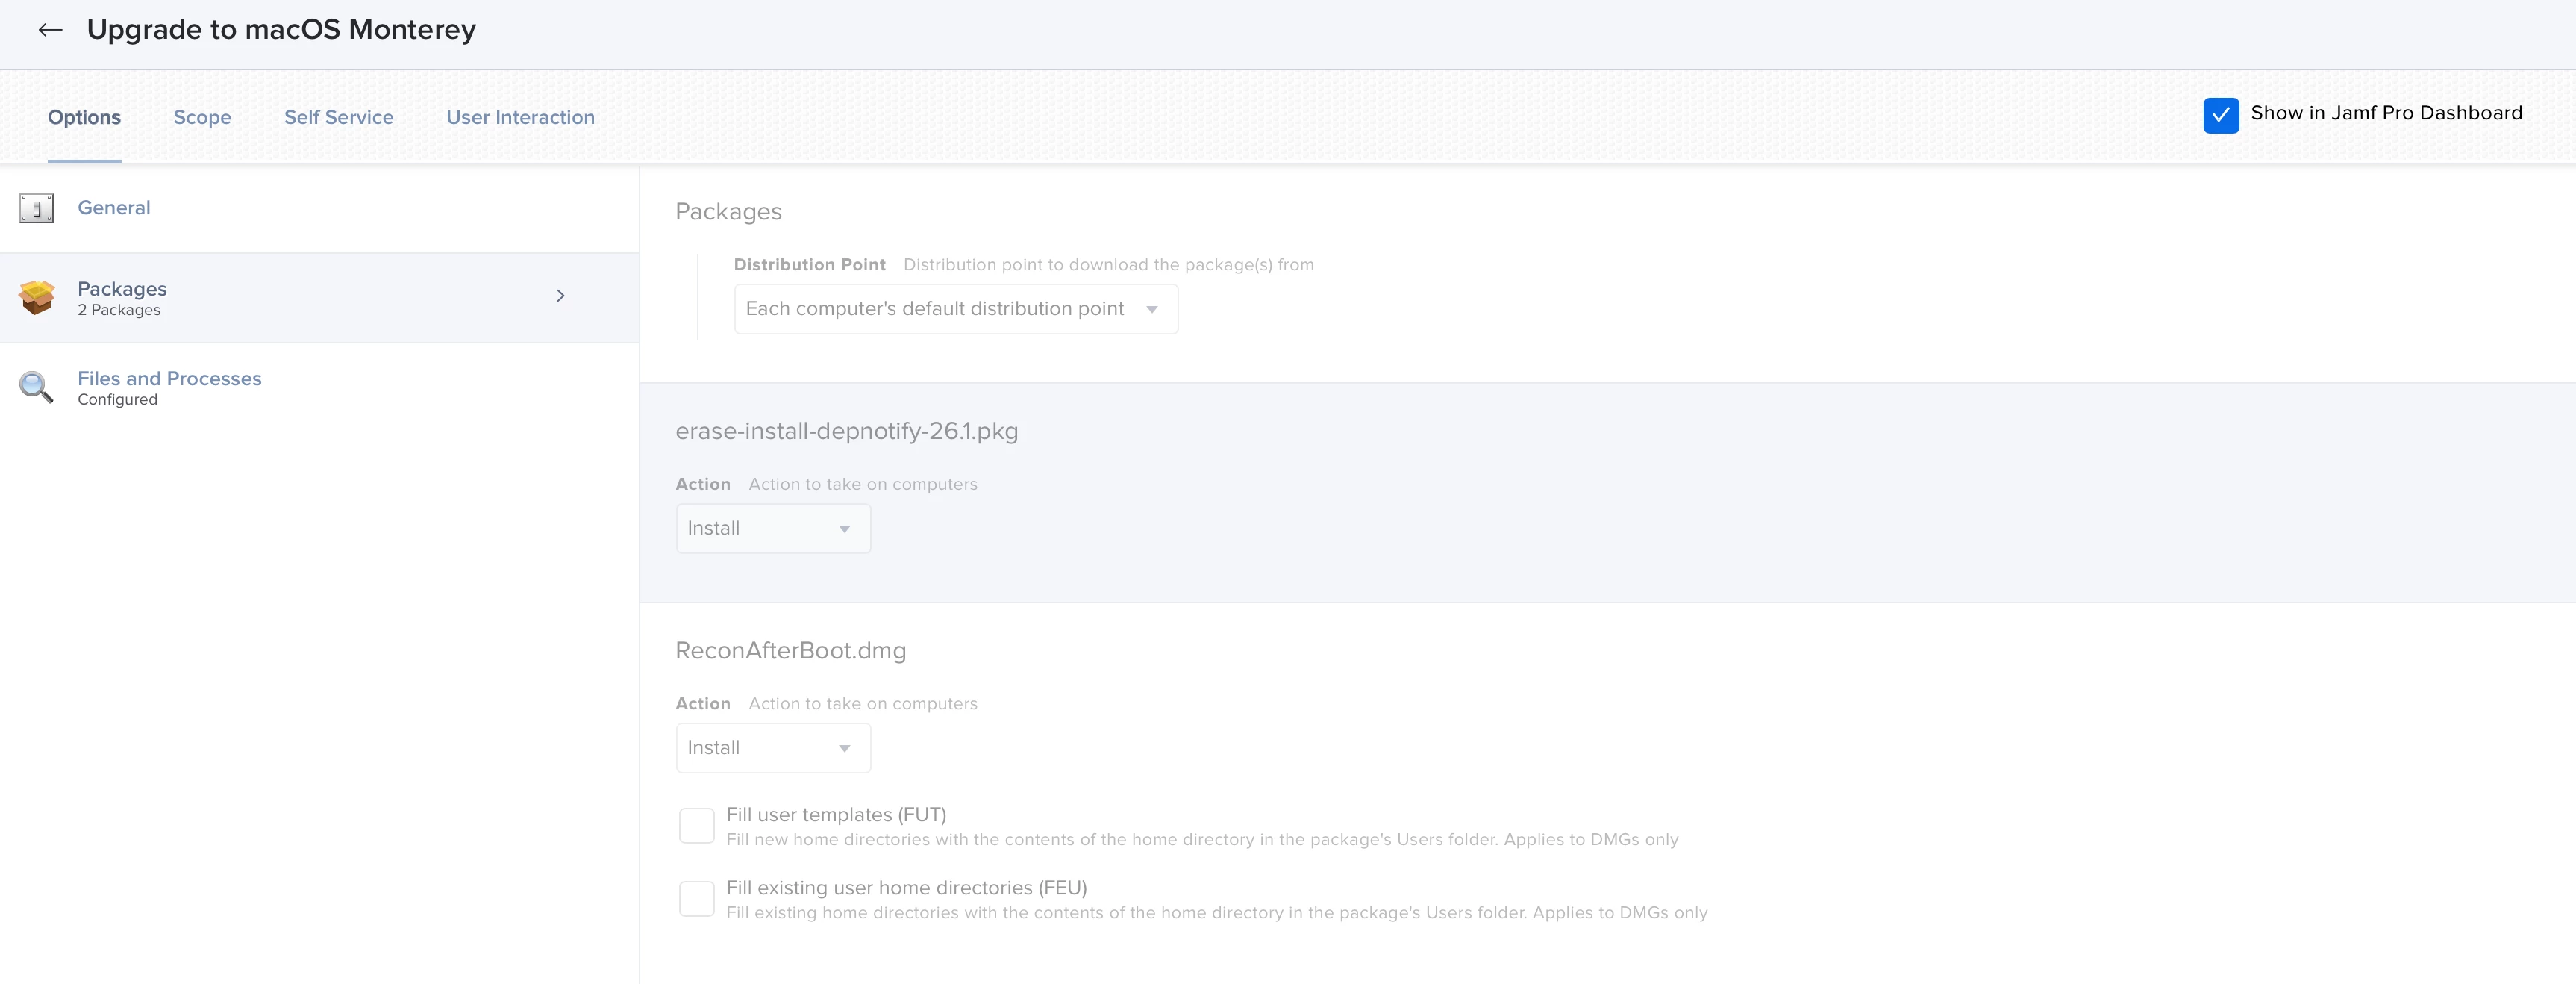Click the 'Configured' status text
Viewport: 2576px width, 984px height.
(x=117, y=400)
